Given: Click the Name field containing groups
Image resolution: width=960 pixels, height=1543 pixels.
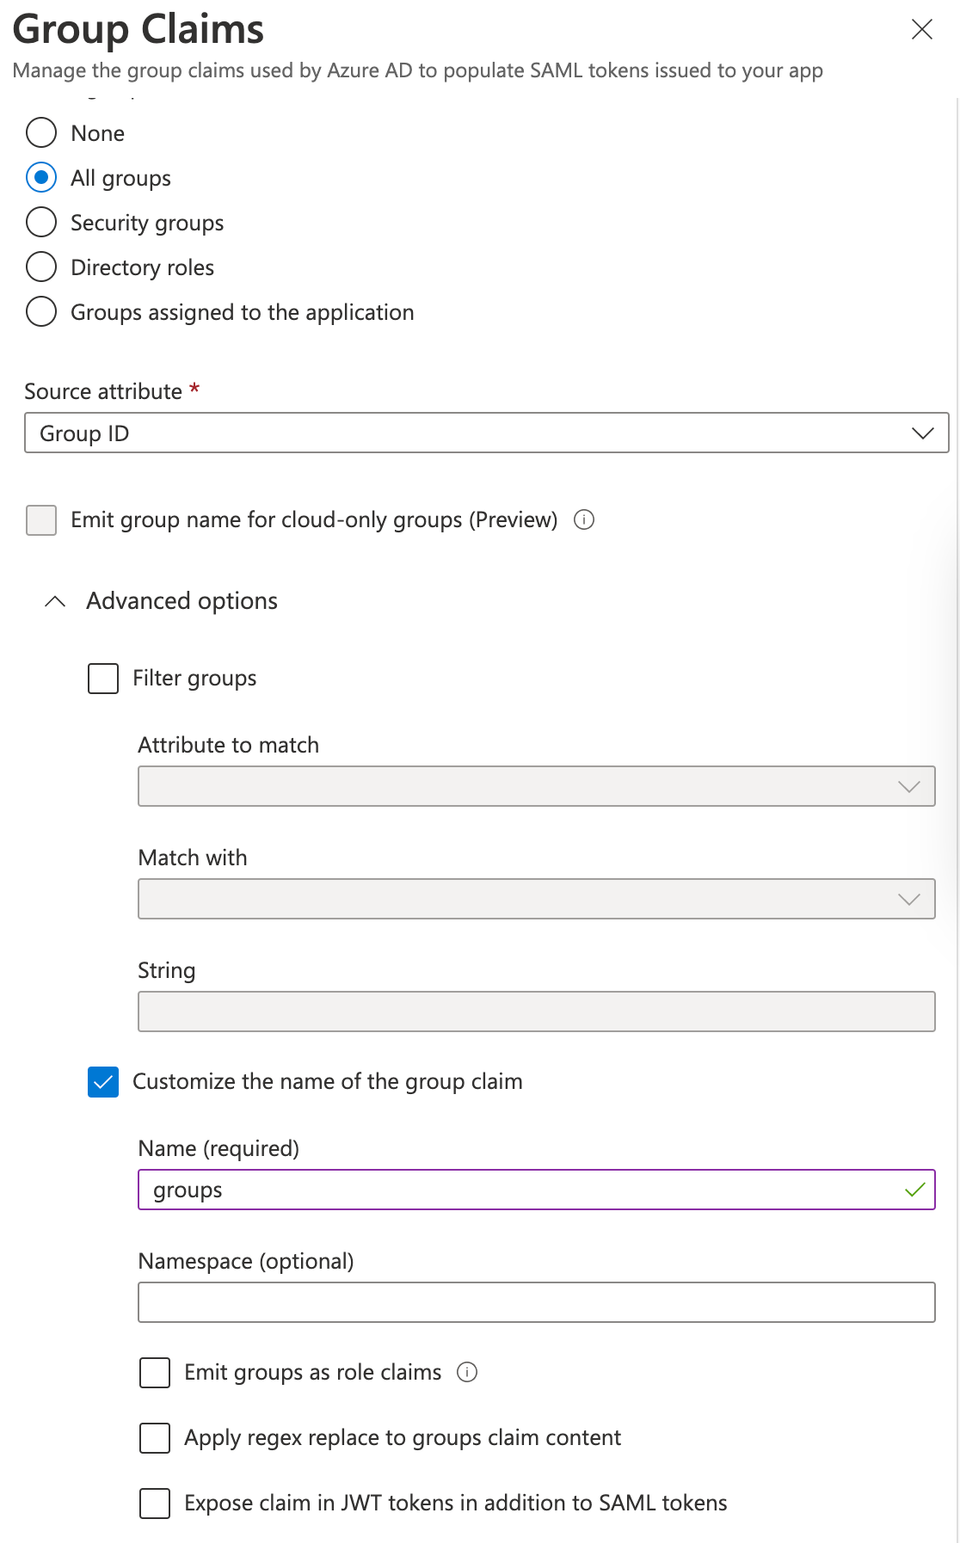Looking at the screenshot, I should click(536, 1190).
